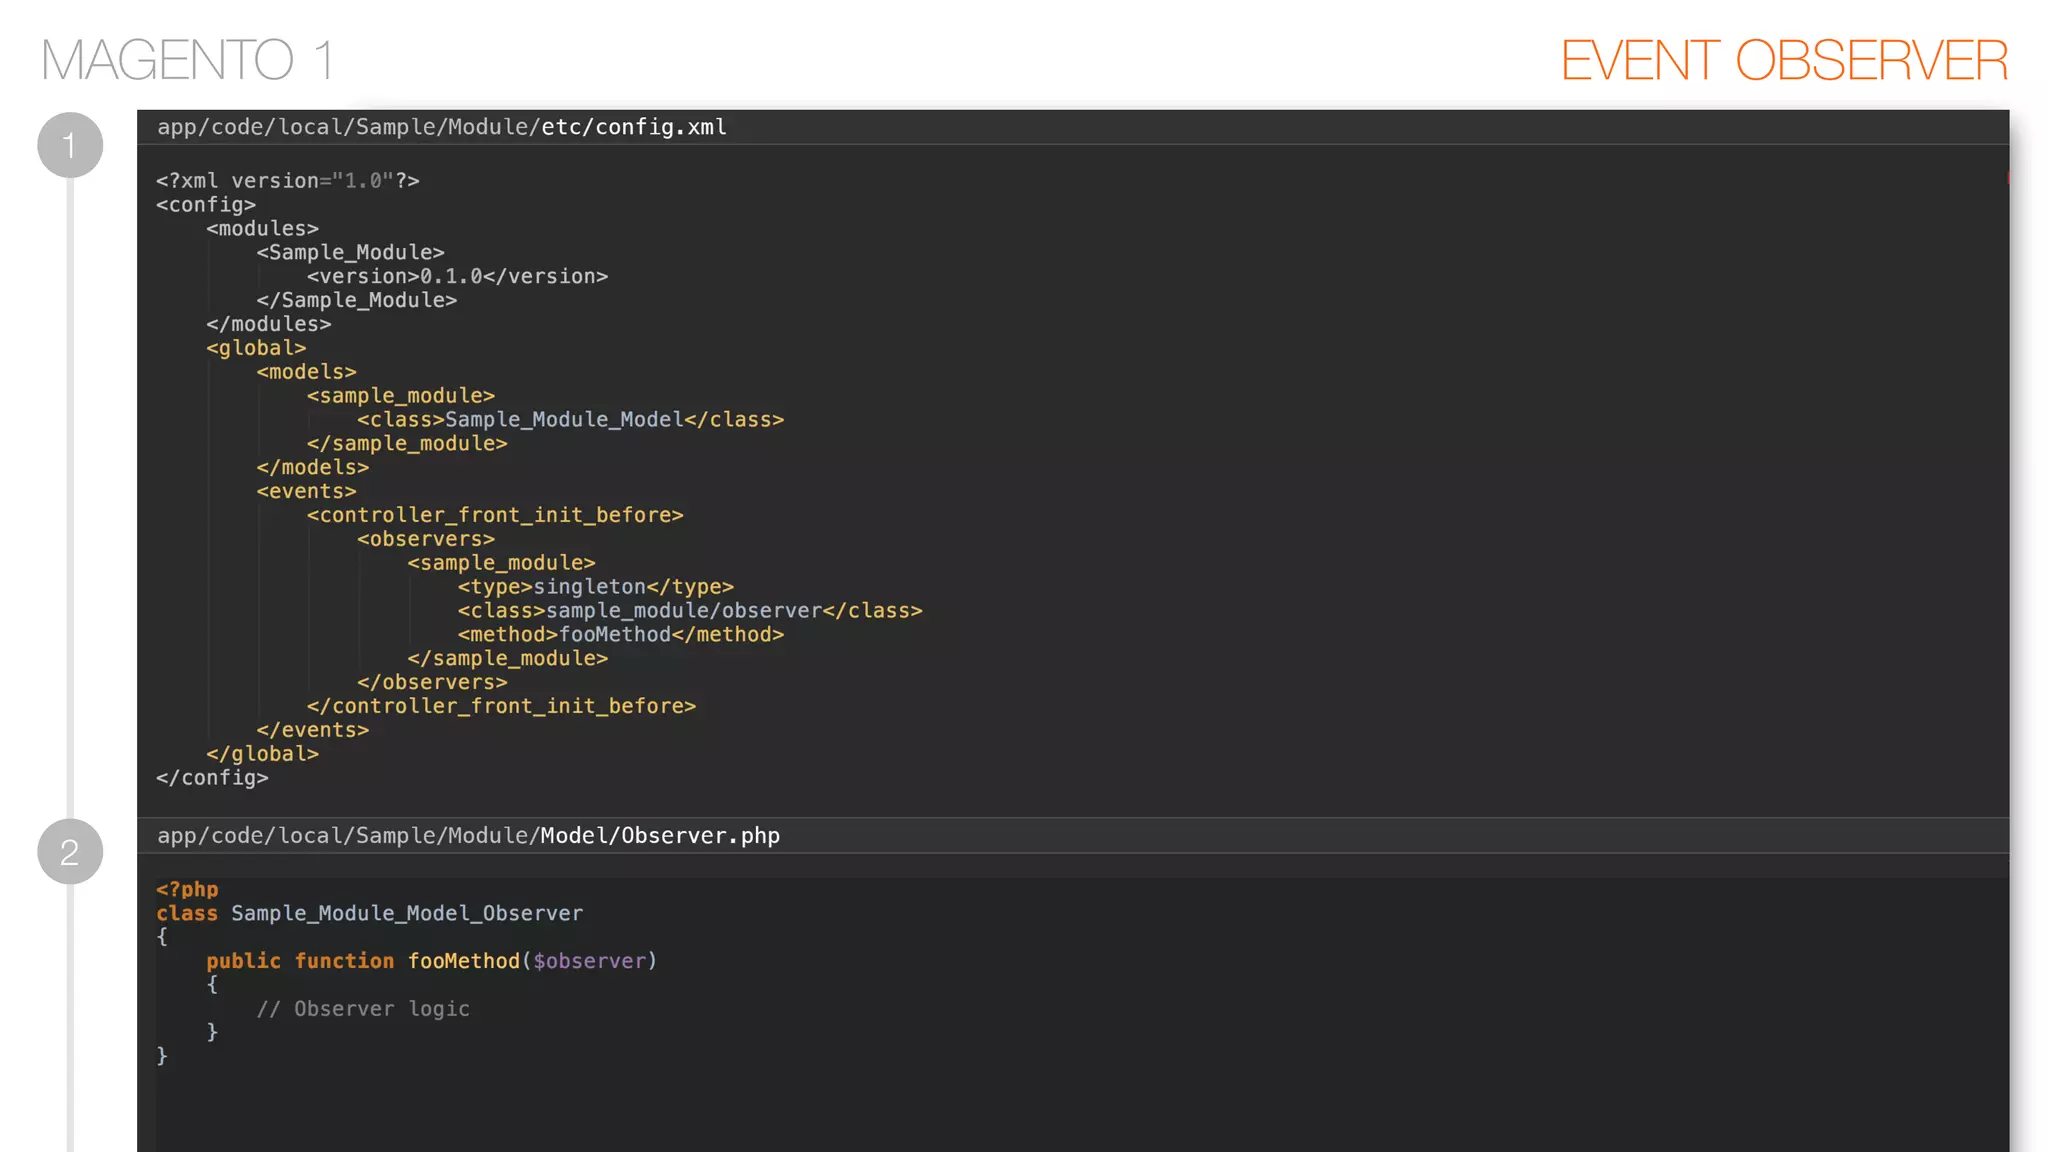This screenshot has width=2048, height=1152.
Task: Click the opening <observers> tag
Action: tap(426, 540)
